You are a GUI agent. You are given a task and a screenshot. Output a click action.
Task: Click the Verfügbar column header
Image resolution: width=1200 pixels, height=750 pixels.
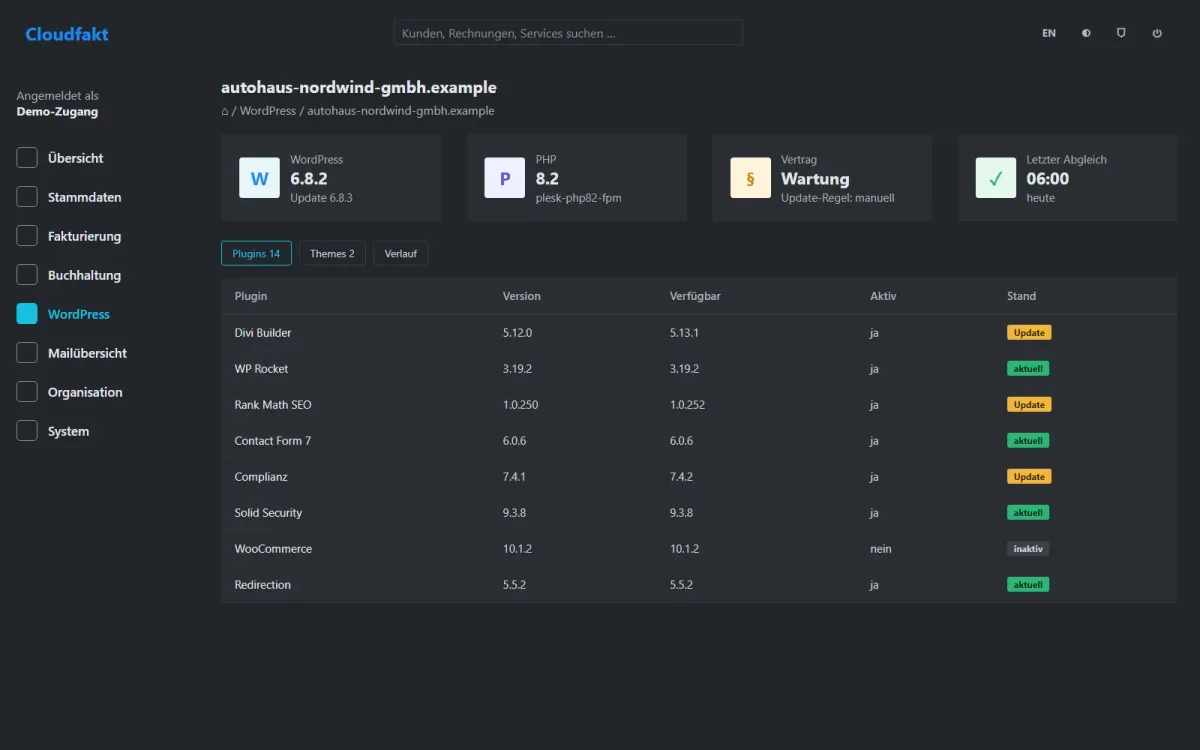click(x=696, y=296)
